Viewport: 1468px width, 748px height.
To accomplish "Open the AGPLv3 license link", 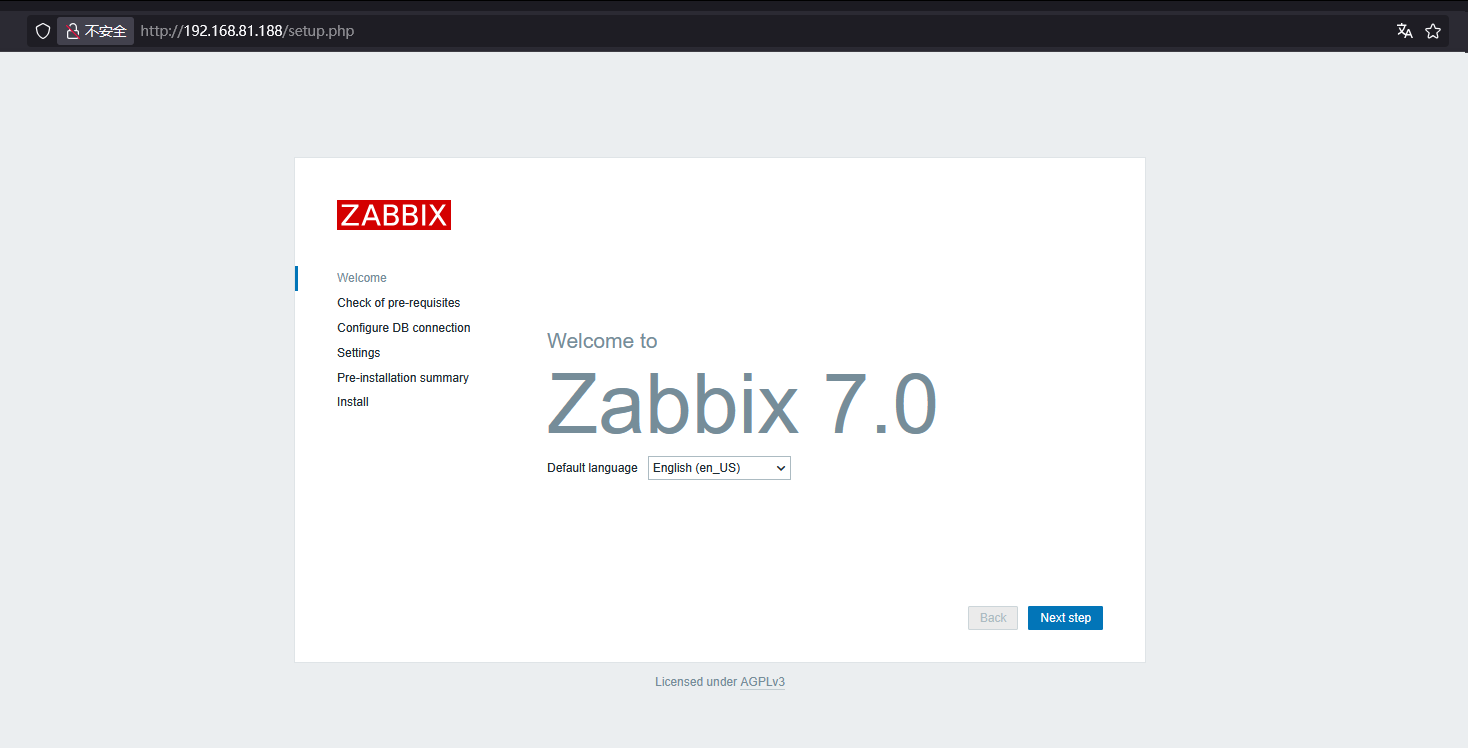I will click(x=762, y=681).
